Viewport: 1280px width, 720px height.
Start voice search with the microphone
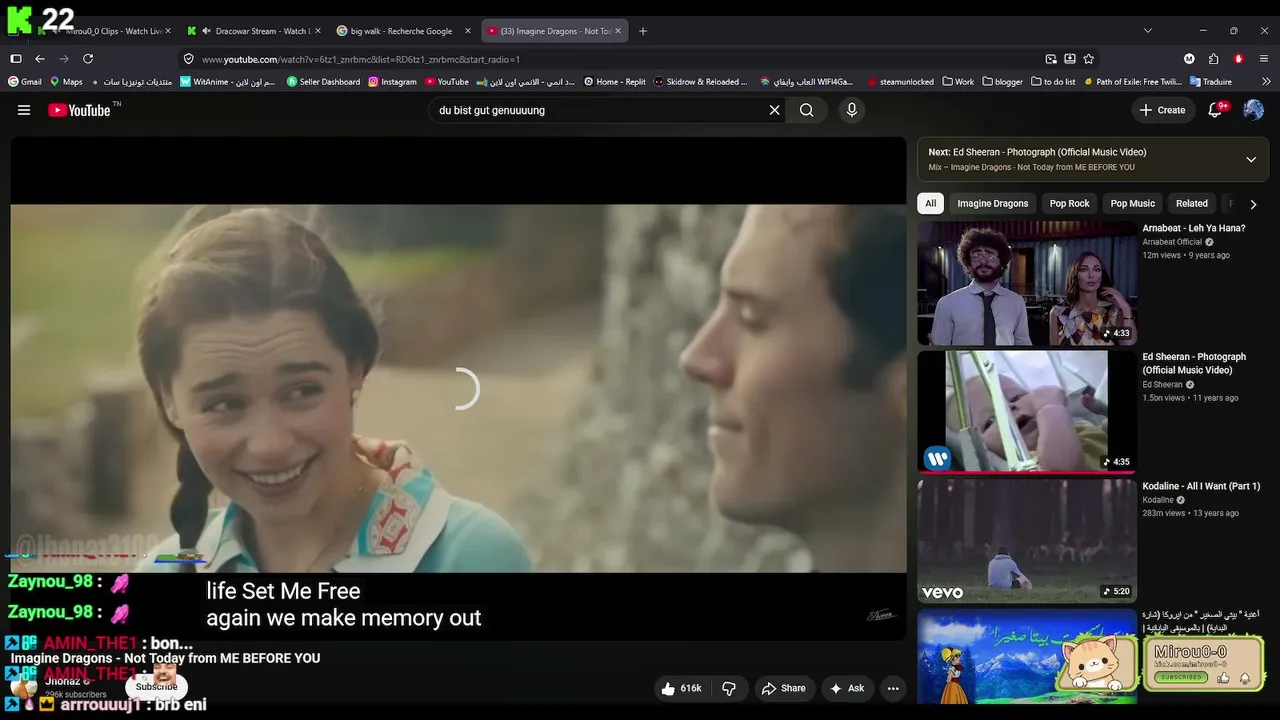pos(852,110)
